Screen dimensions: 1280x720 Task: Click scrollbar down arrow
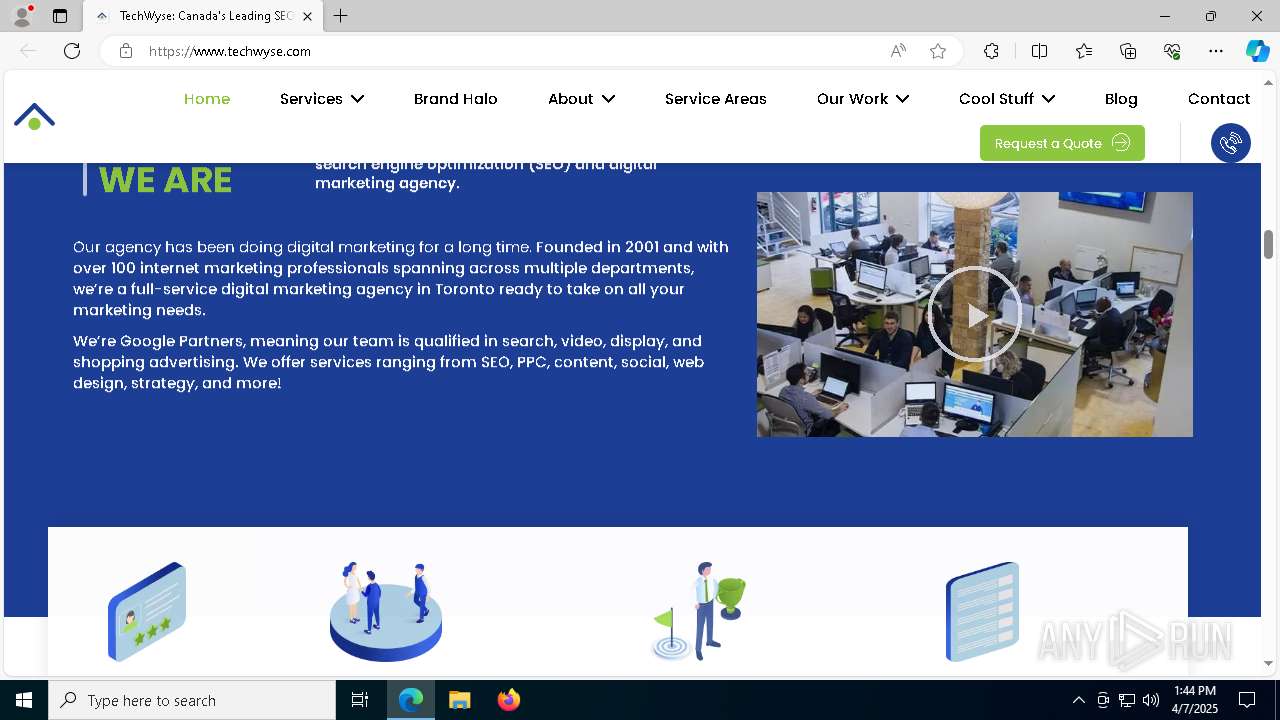click(1268, 663)
